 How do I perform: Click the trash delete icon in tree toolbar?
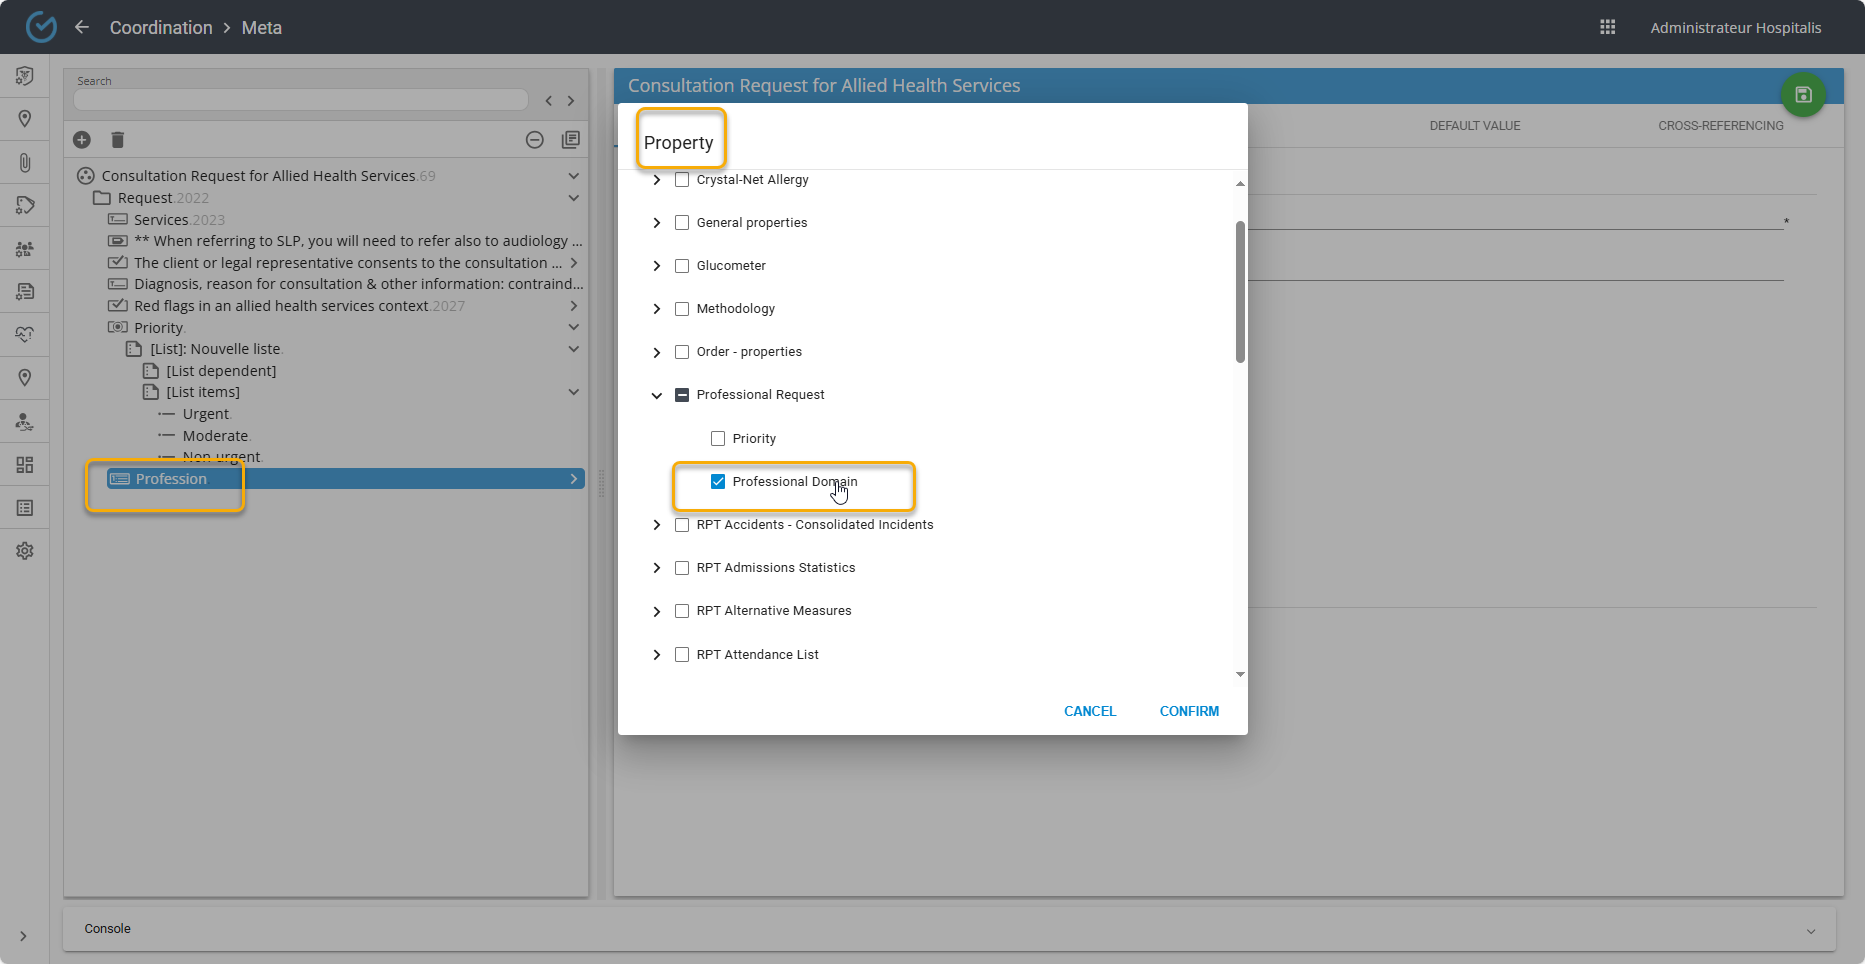[117, 140]
